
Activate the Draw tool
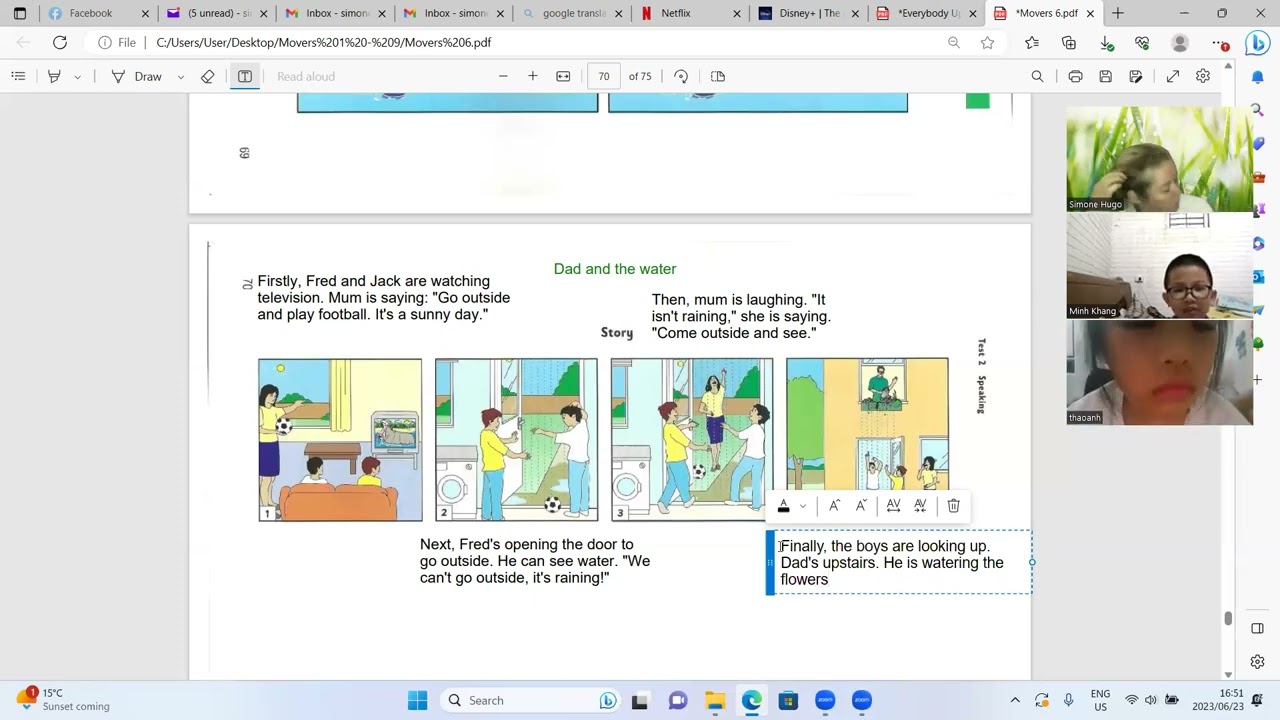click(137, 76)
